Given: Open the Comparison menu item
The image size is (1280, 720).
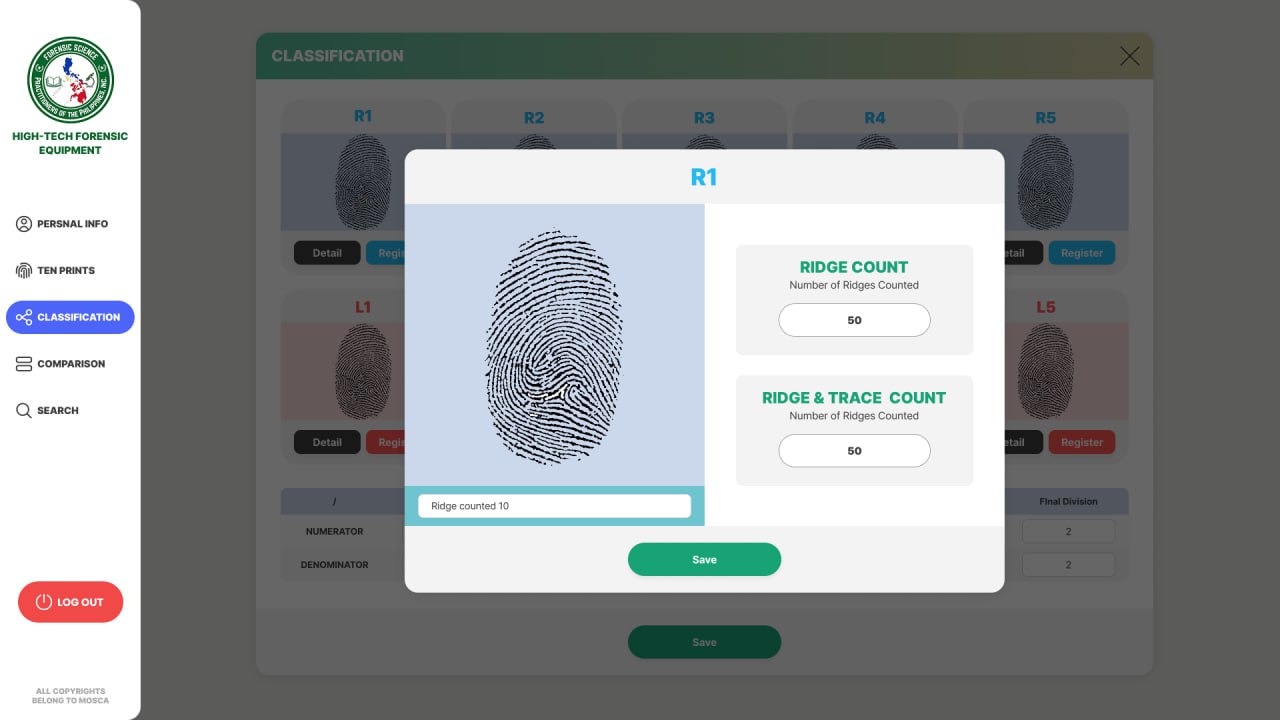Looking at the screenshot, I should (70, 364).
